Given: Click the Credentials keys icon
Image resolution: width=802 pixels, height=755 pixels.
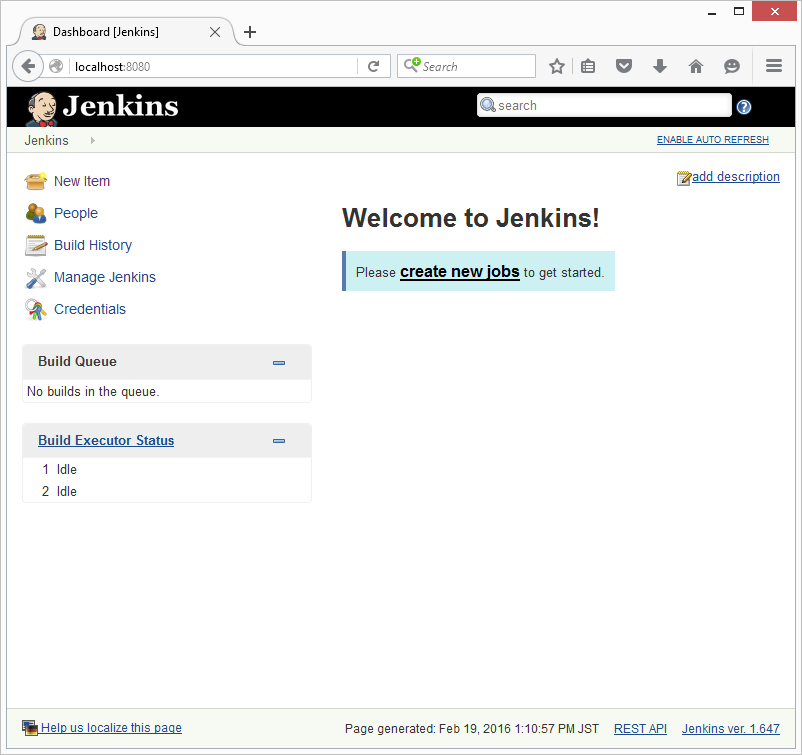Looking at the screenshot, I should click(x=35, y=309).
